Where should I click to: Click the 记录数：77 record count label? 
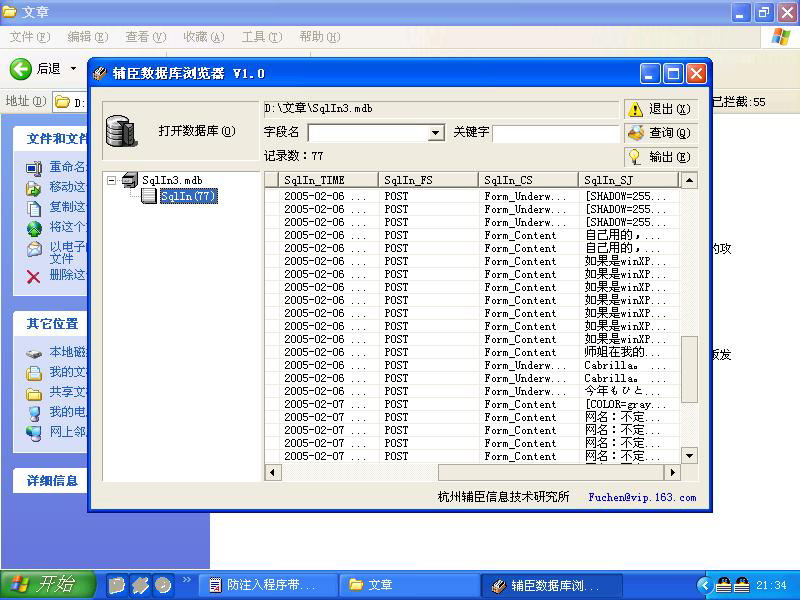(293, 156)
